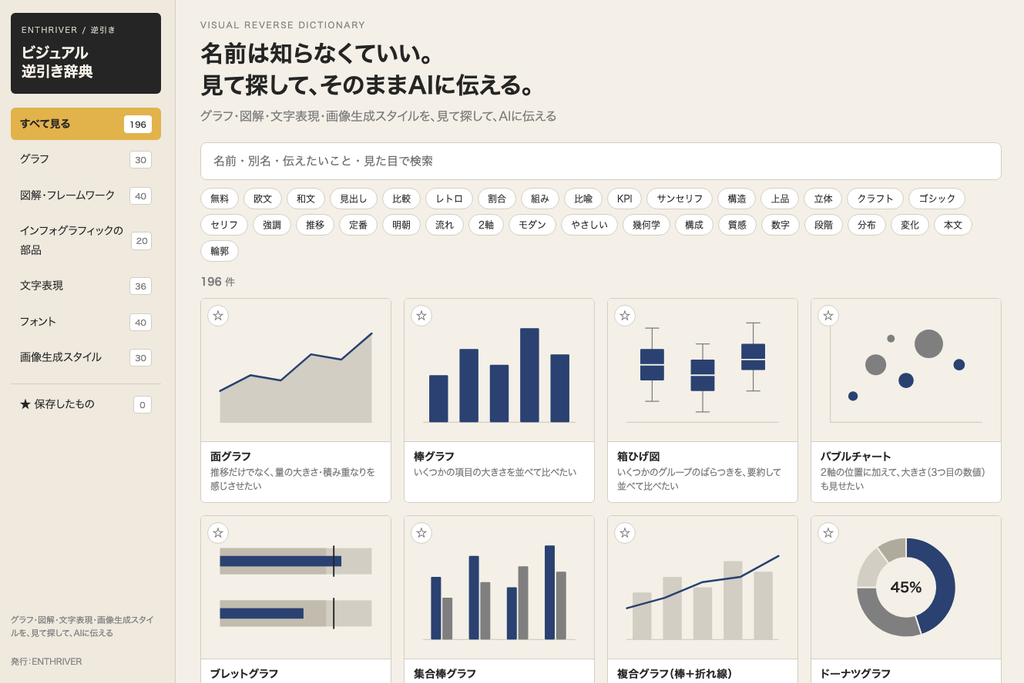Open インフォグラフィックの部品 category
1024x683 pixels.
point(86,240)
